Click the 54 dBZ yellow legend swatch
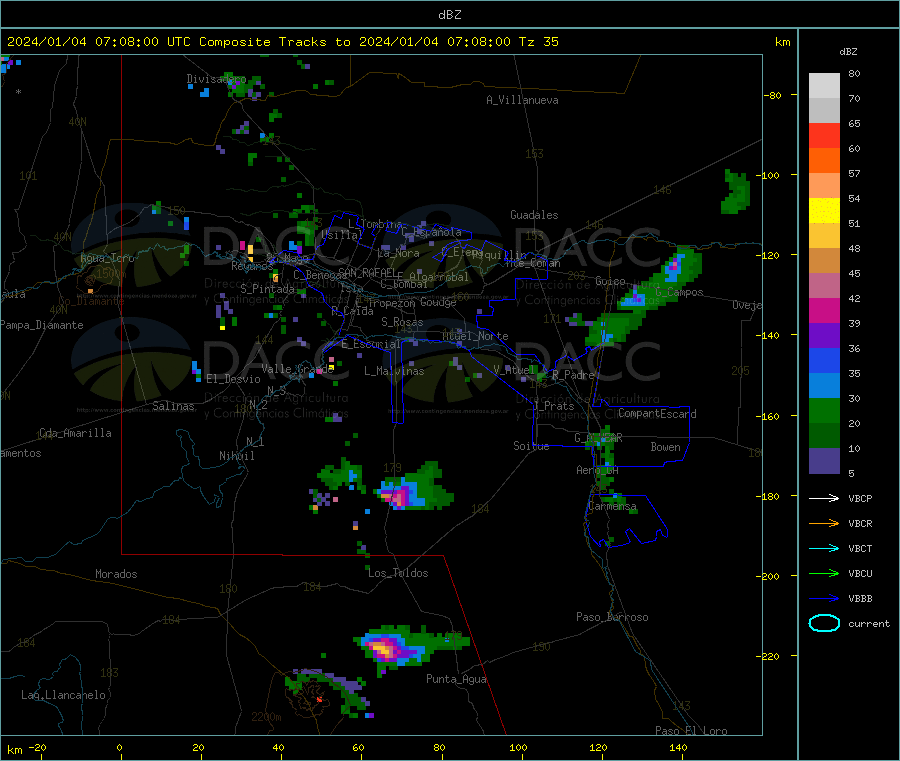 [824, 211]
